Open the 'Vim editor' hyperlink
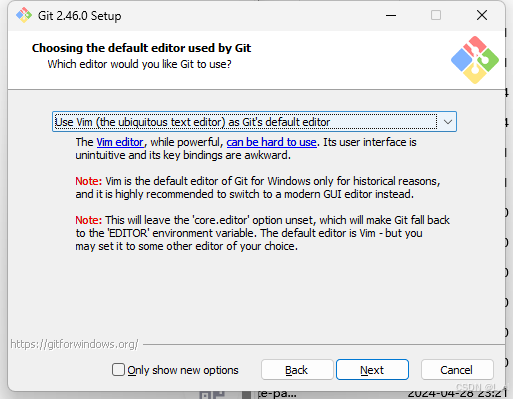Screen dimensions: 513x399 120,142
